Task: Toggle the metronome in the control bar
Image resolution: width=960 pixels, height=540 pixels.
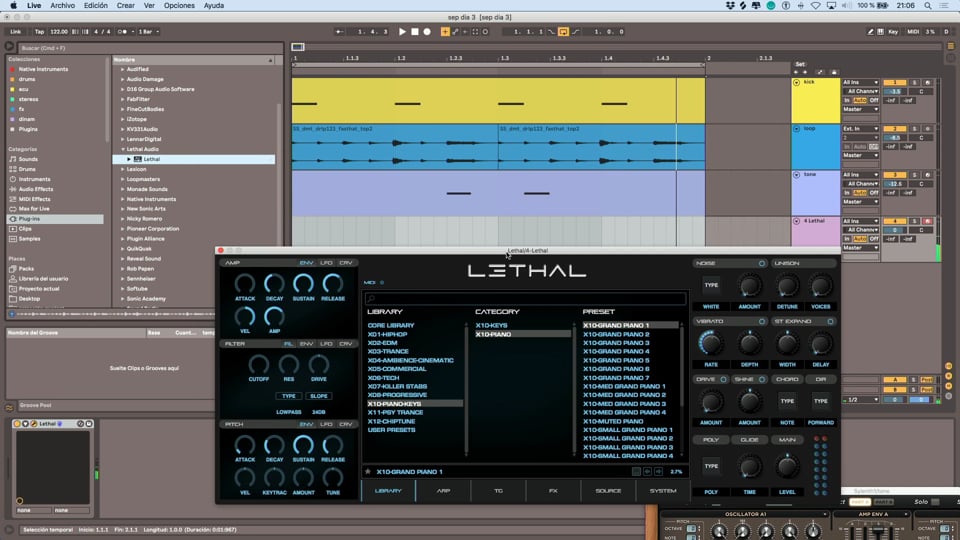Action: click(x=122, y=32)
